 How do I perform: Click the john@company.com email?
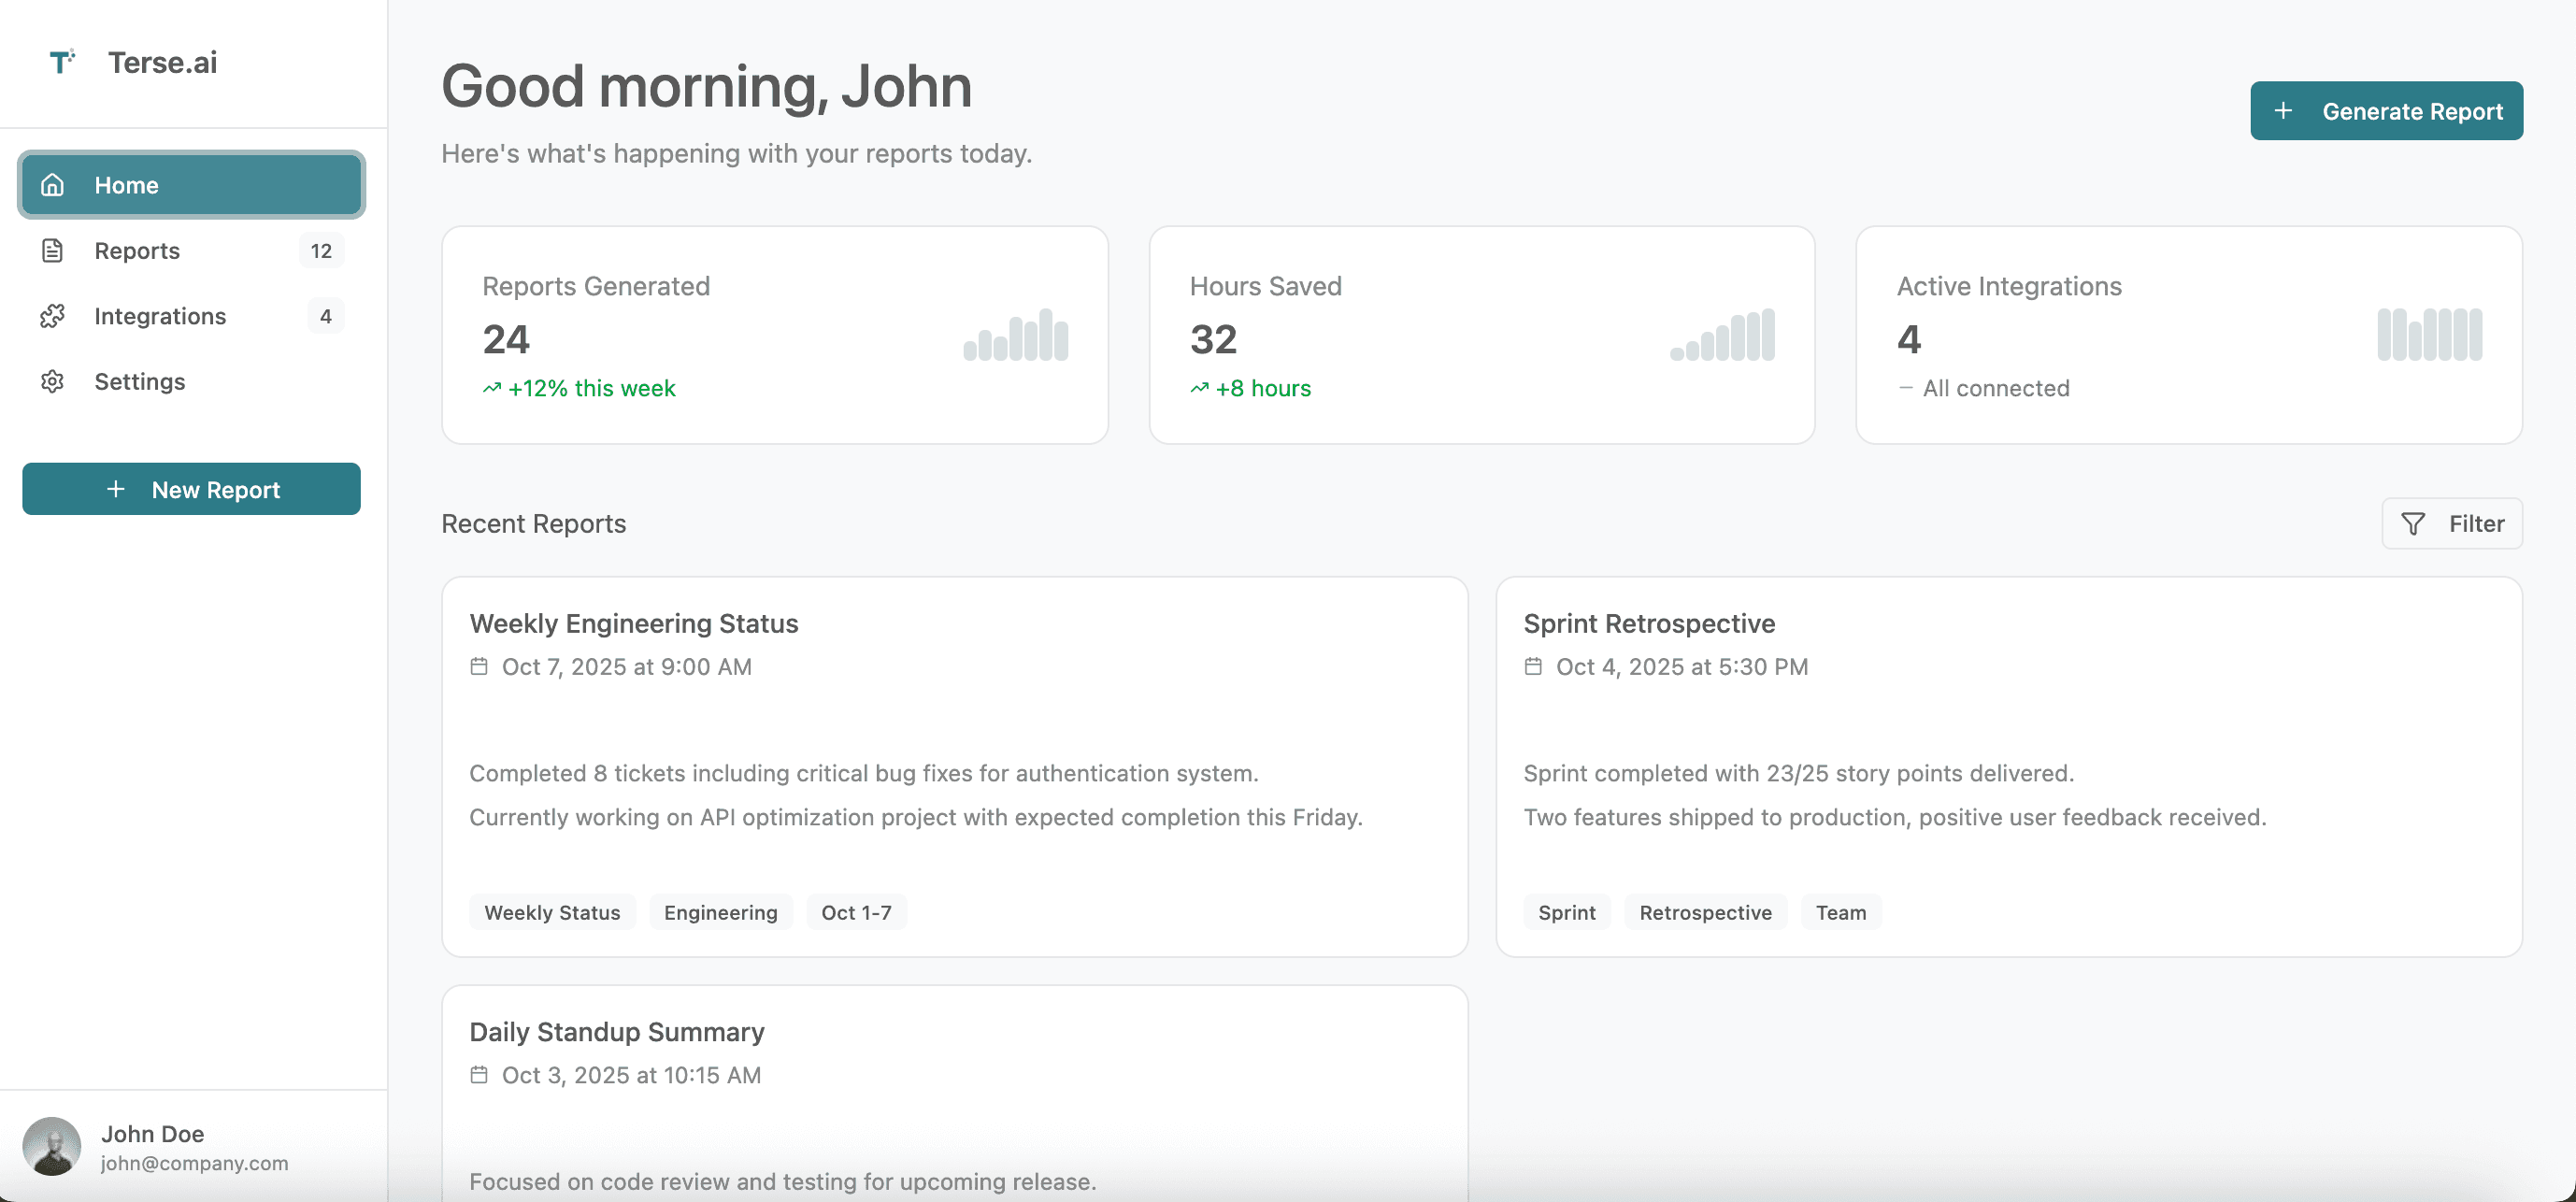(x=194, y=1163)
